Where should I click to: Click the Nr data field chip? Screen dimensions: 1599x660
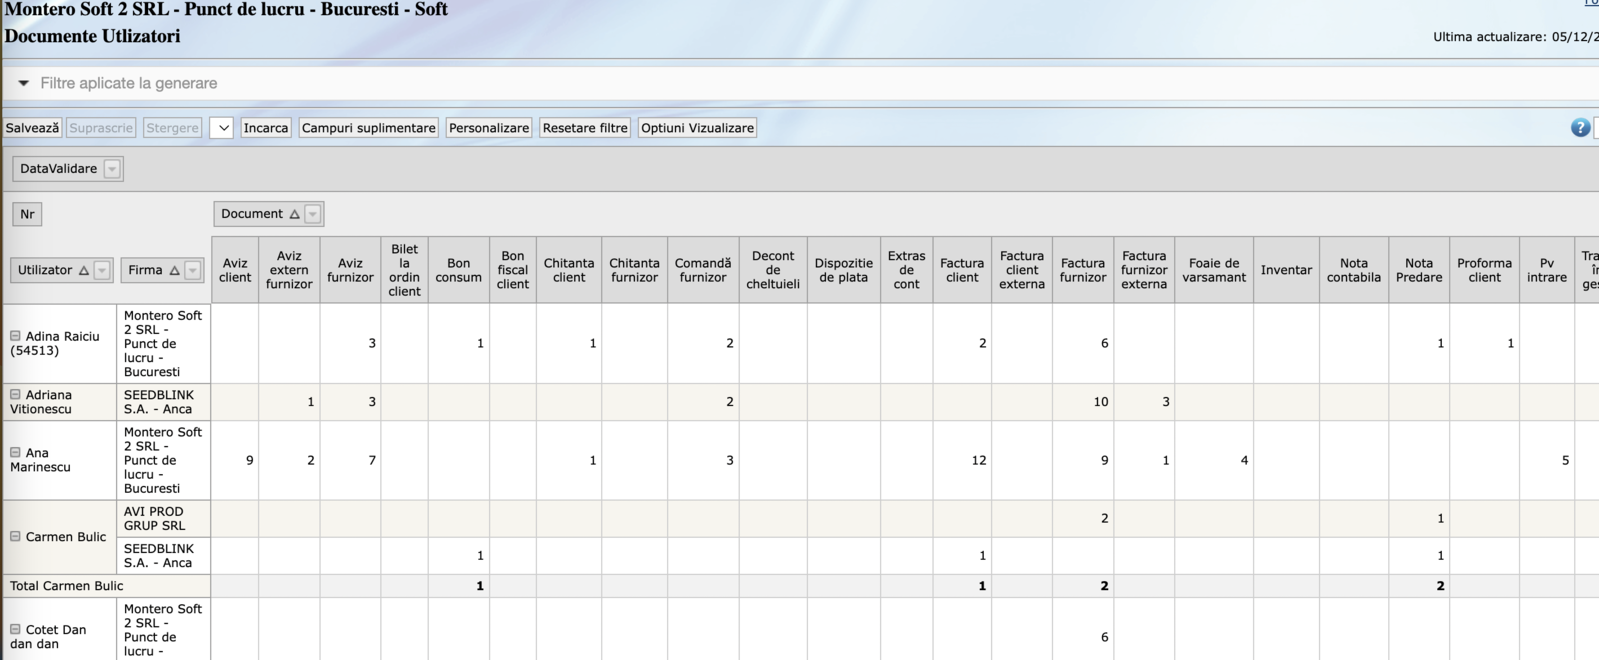[x=27, y=214]
